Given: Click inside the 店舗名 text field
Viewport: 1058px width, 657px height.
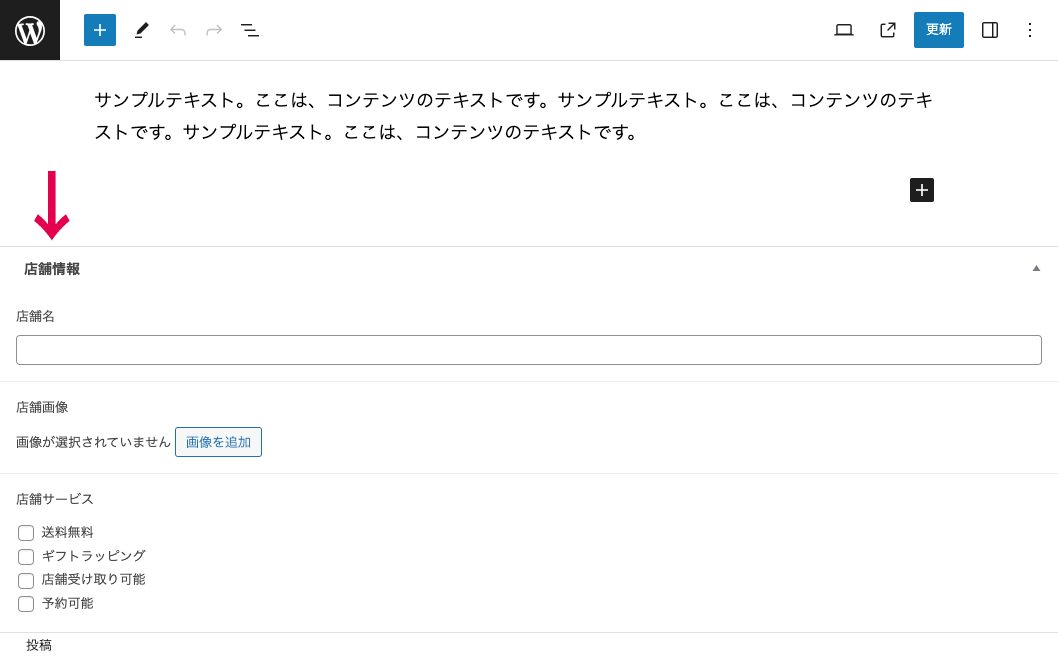Looking at the screenshot, I should tap(528, 349).
